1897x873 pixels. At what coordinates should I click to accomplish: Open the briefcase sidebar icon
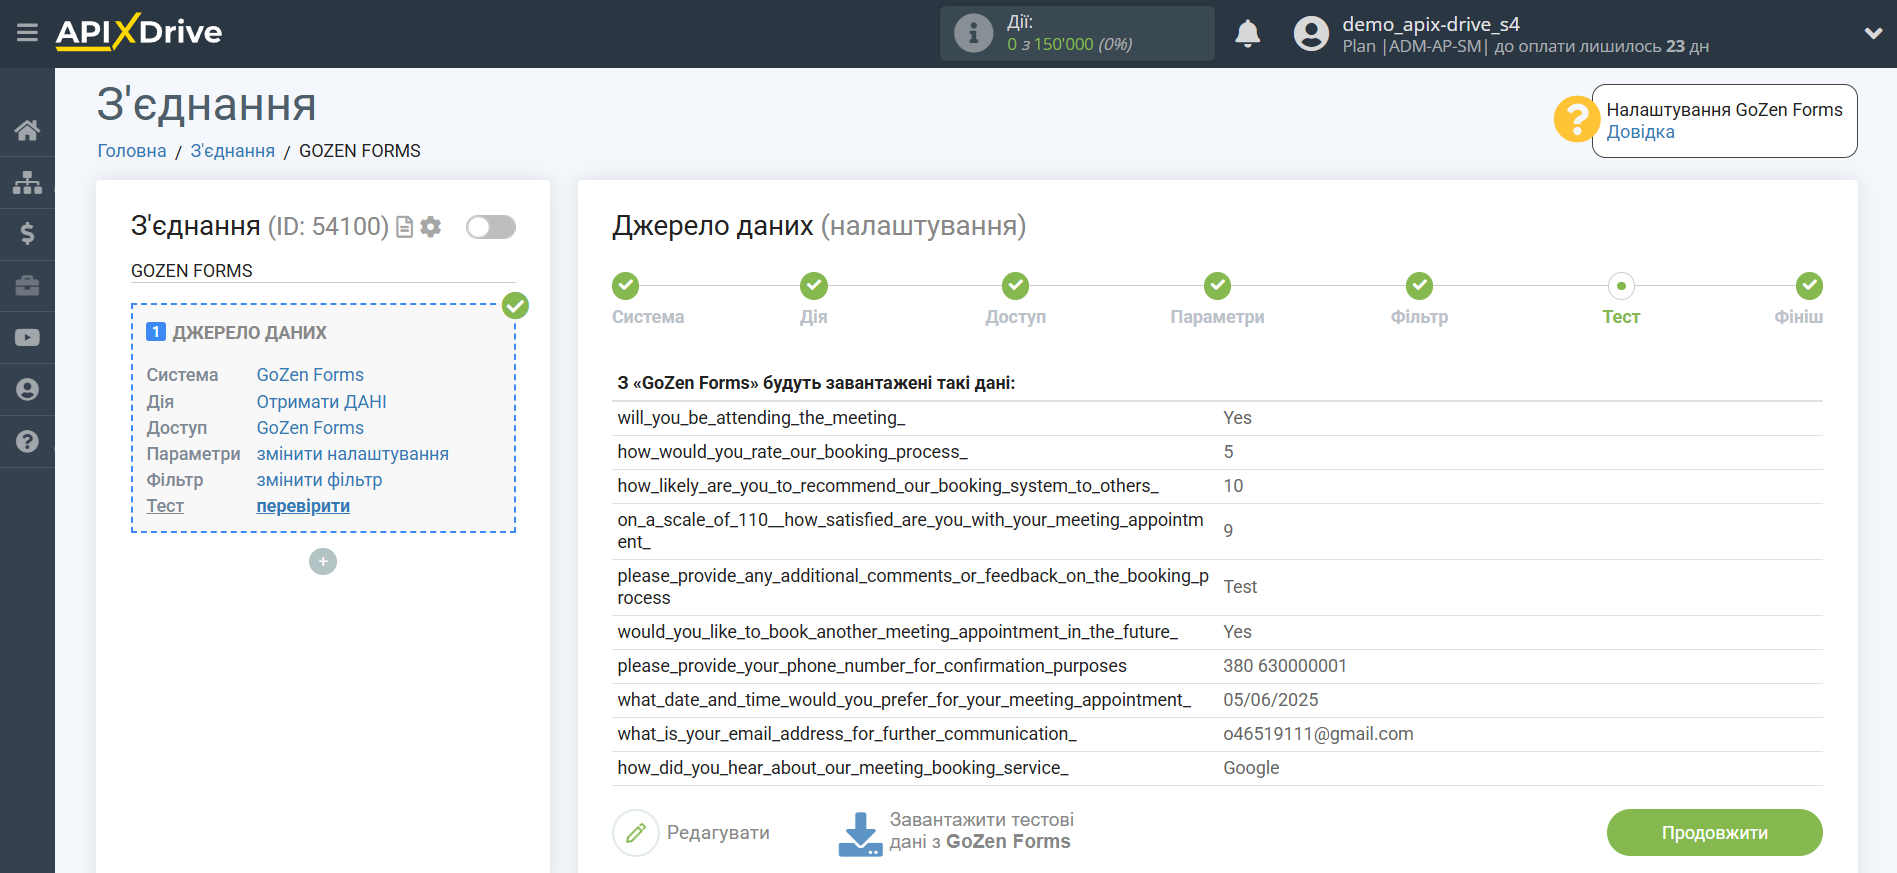coord(27,286)
